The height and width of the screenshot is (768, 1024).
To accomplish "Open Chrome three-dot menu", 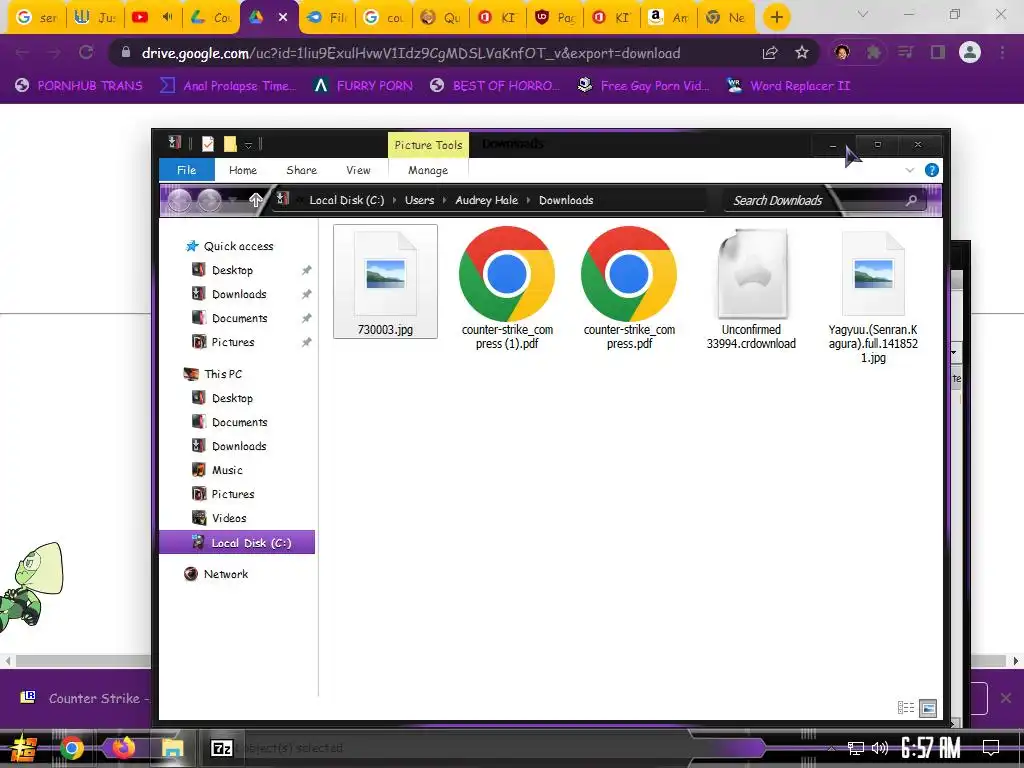I will click(1002, 52).
